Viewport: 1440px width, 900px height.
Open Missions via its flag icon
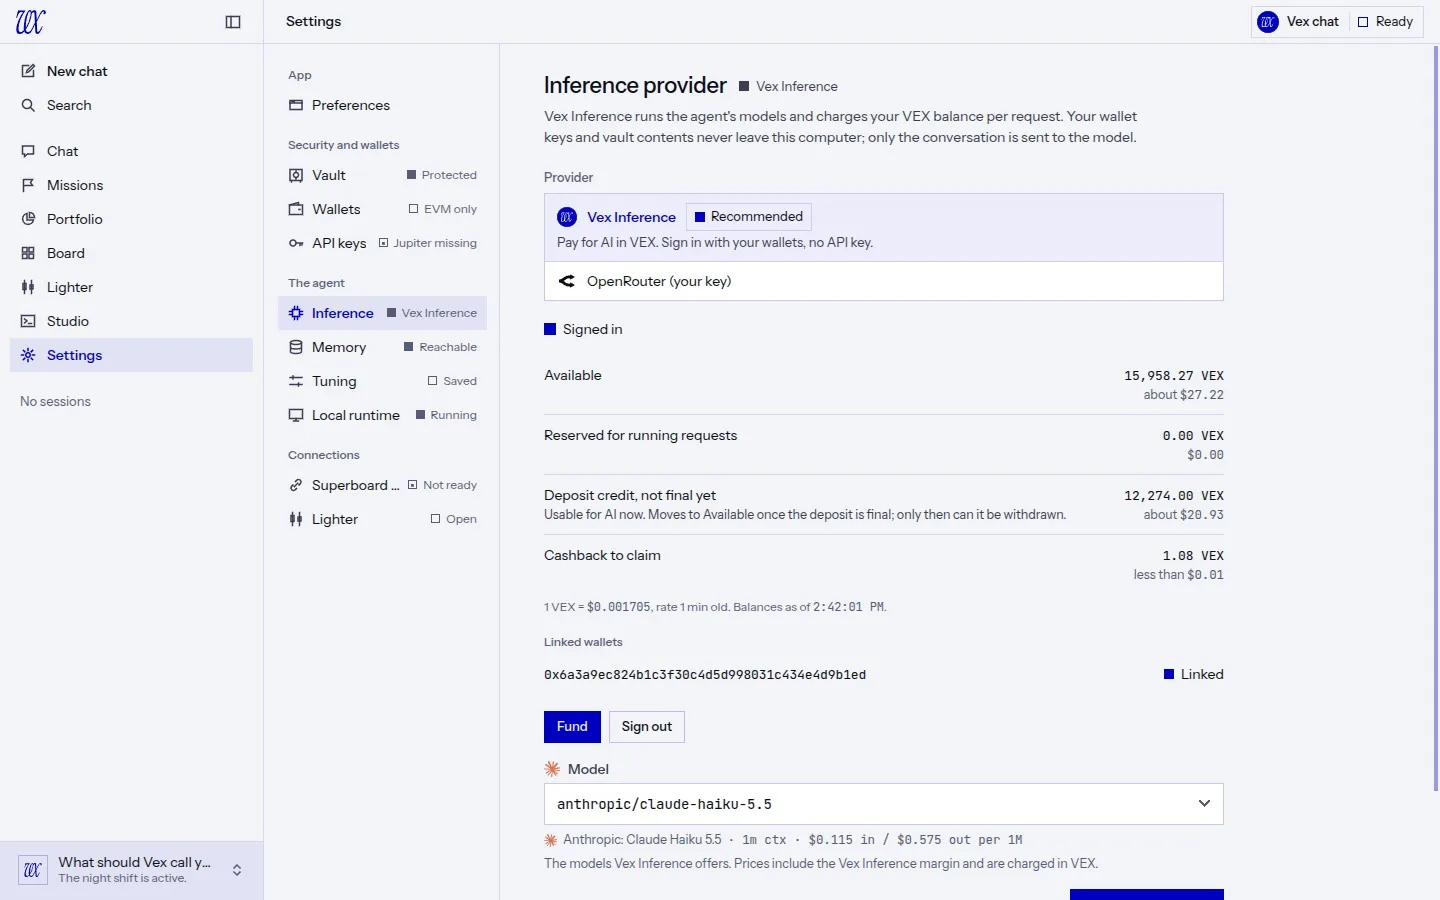pos(28,185)
